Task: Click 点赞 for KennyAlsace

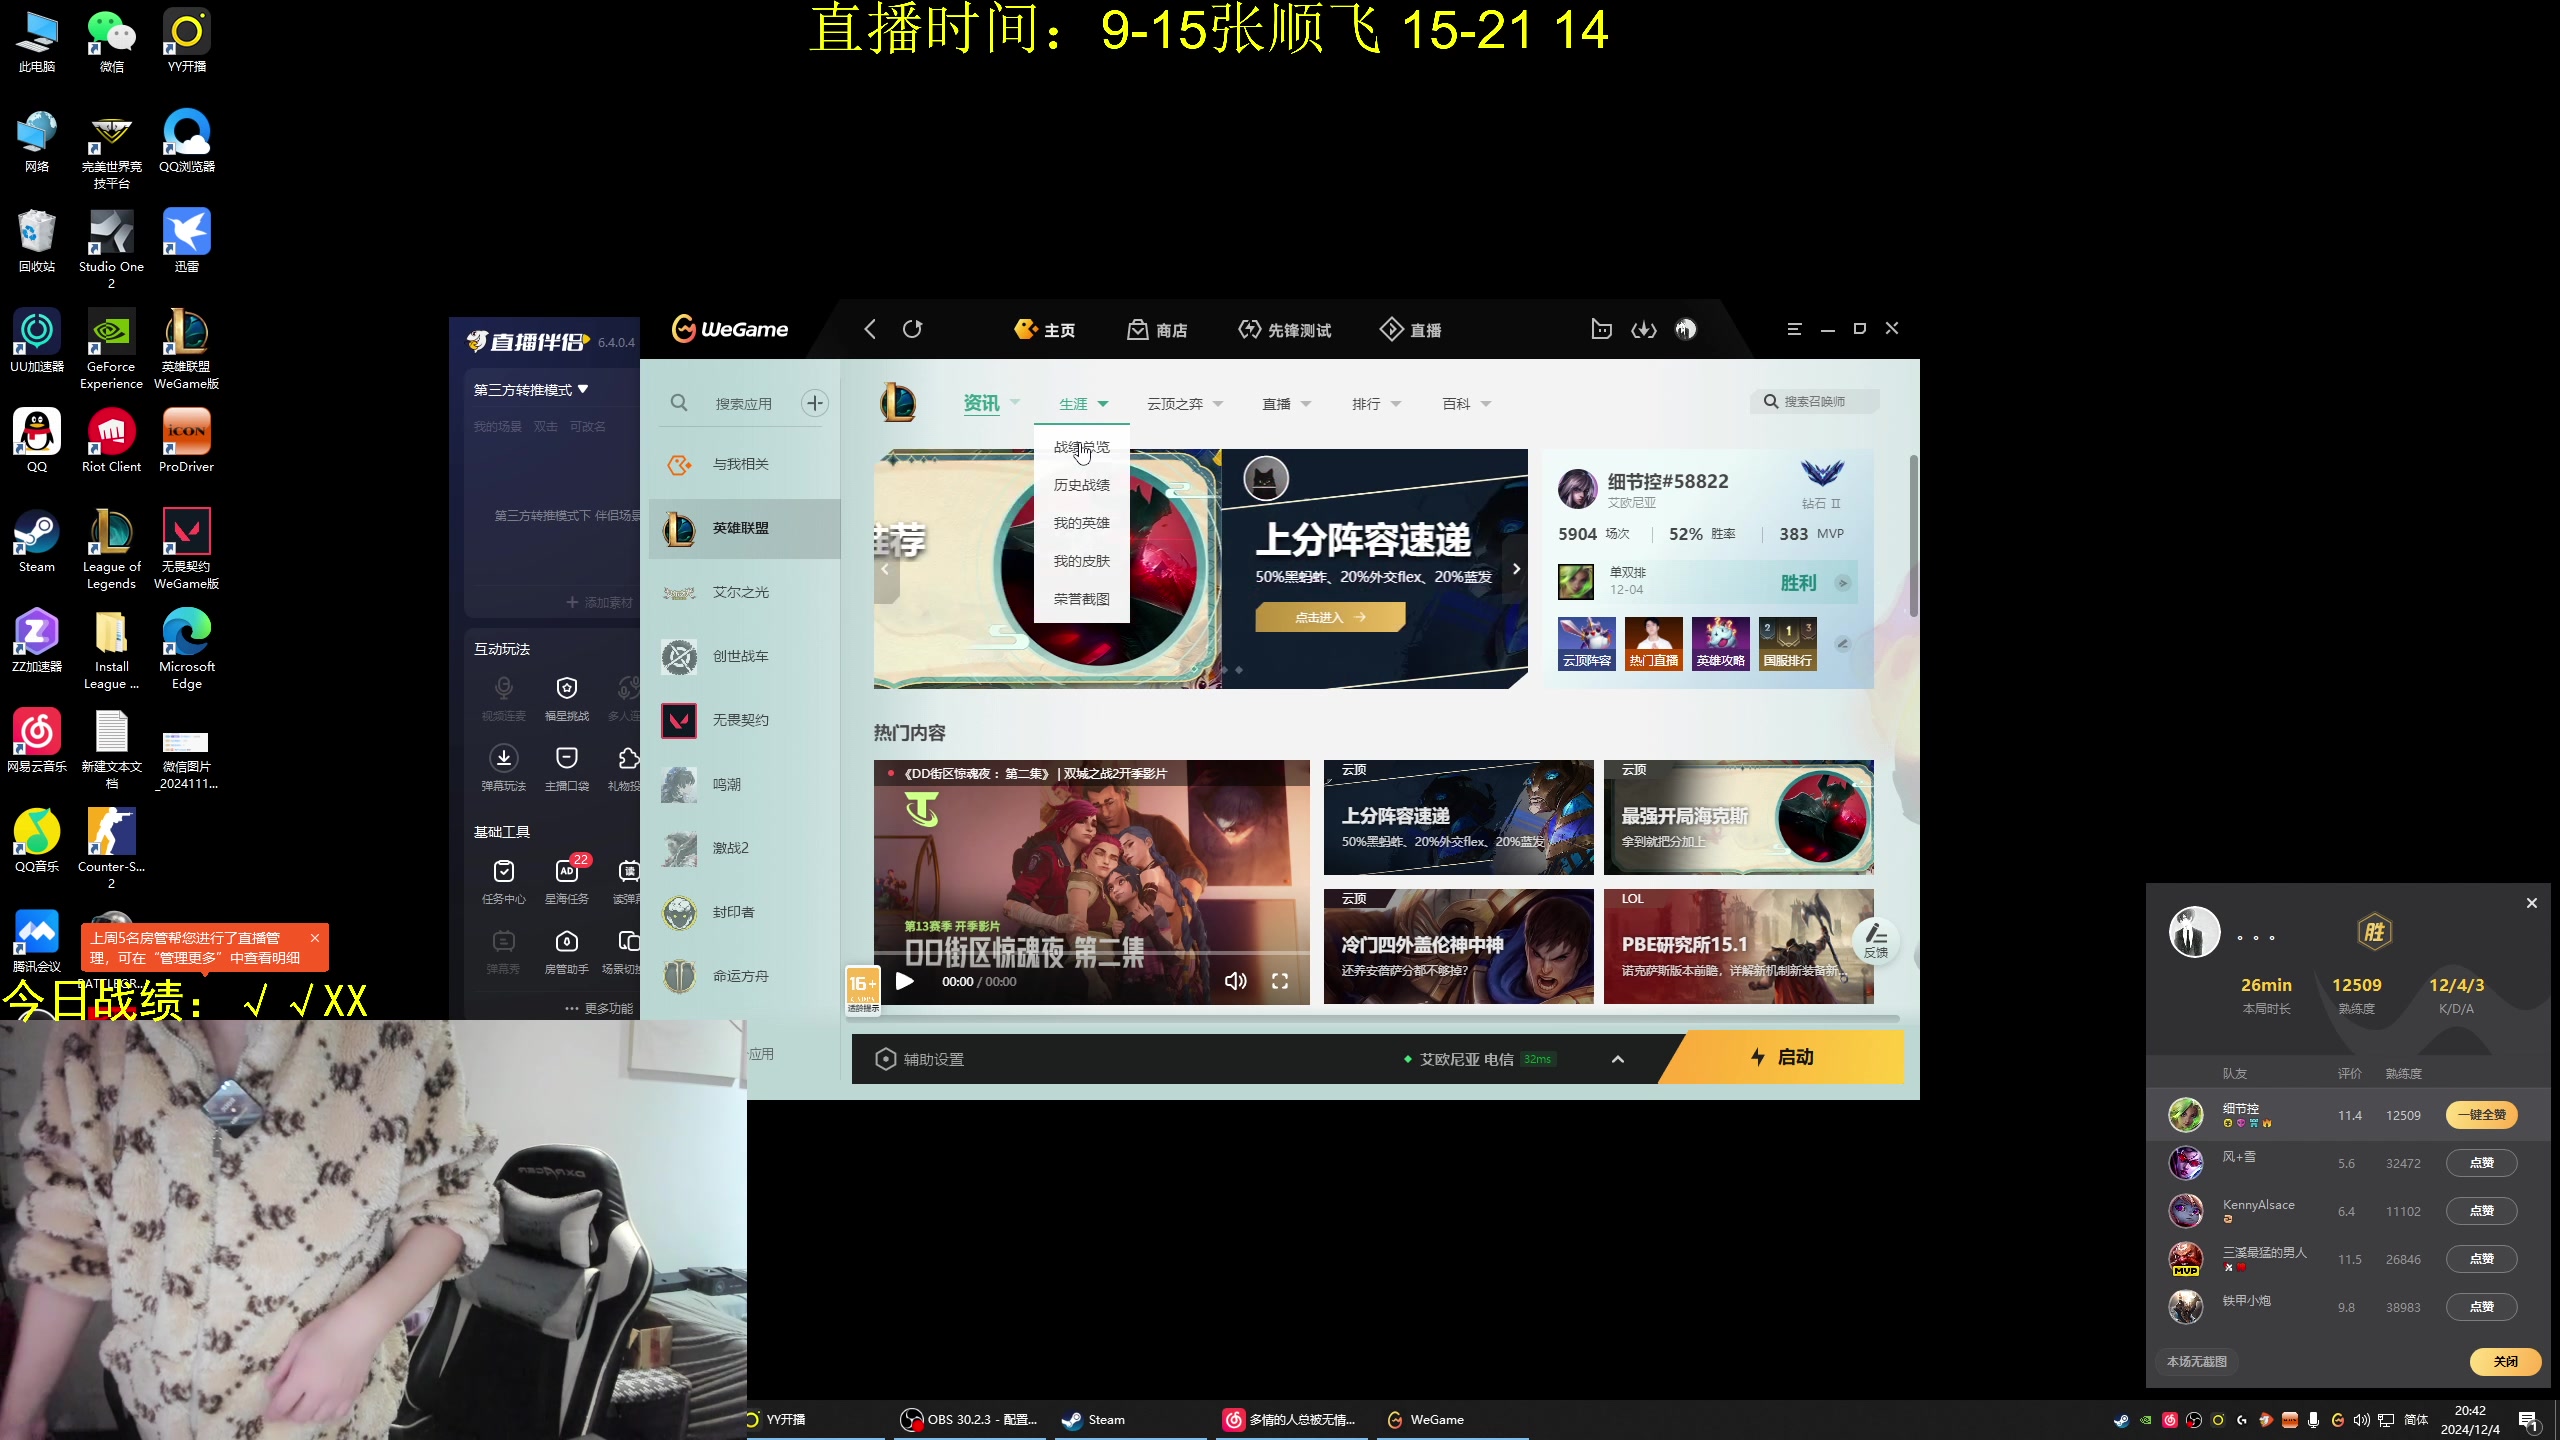Action: click(2482, 1211)
